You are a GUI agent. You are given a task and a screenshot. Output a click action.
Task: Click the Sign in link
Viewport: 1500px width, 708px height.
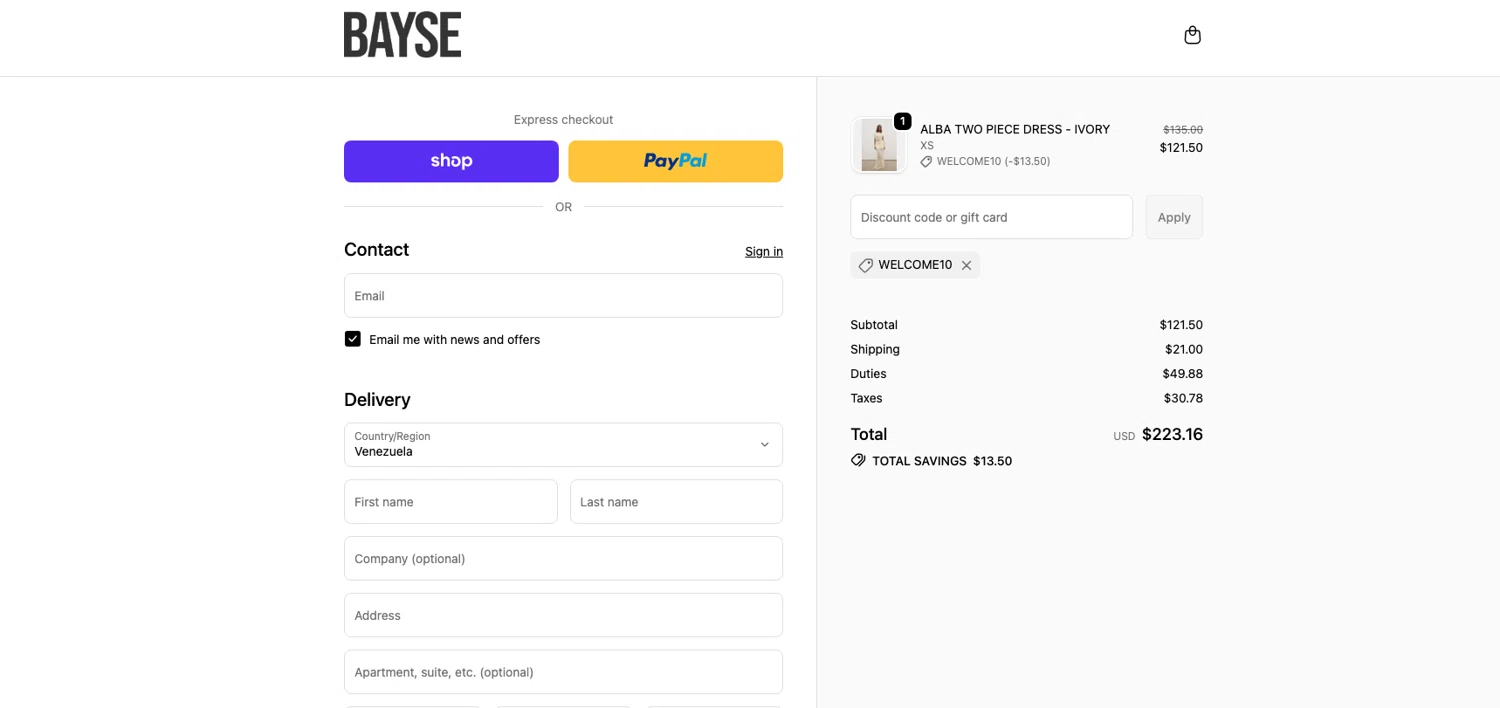764,251
